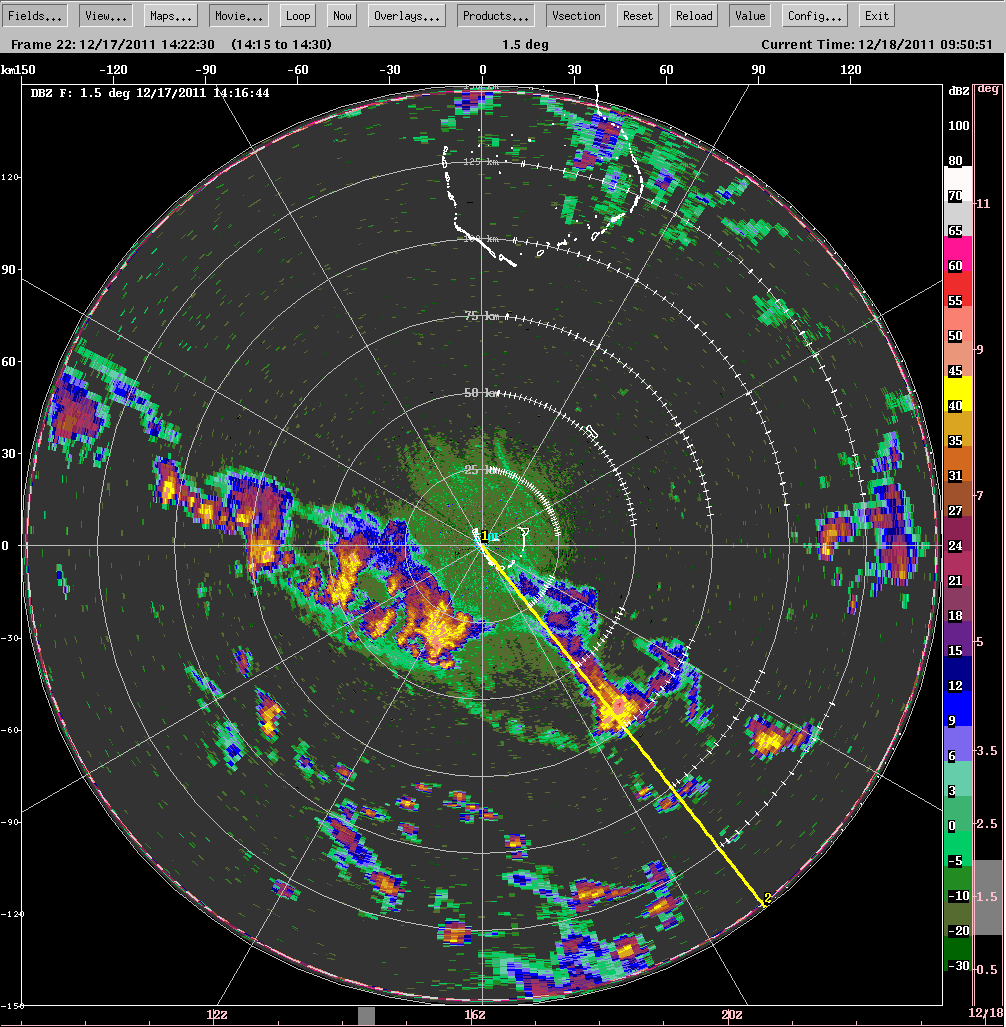Click the DBZ F field label on the map

[x=150, y=93]
